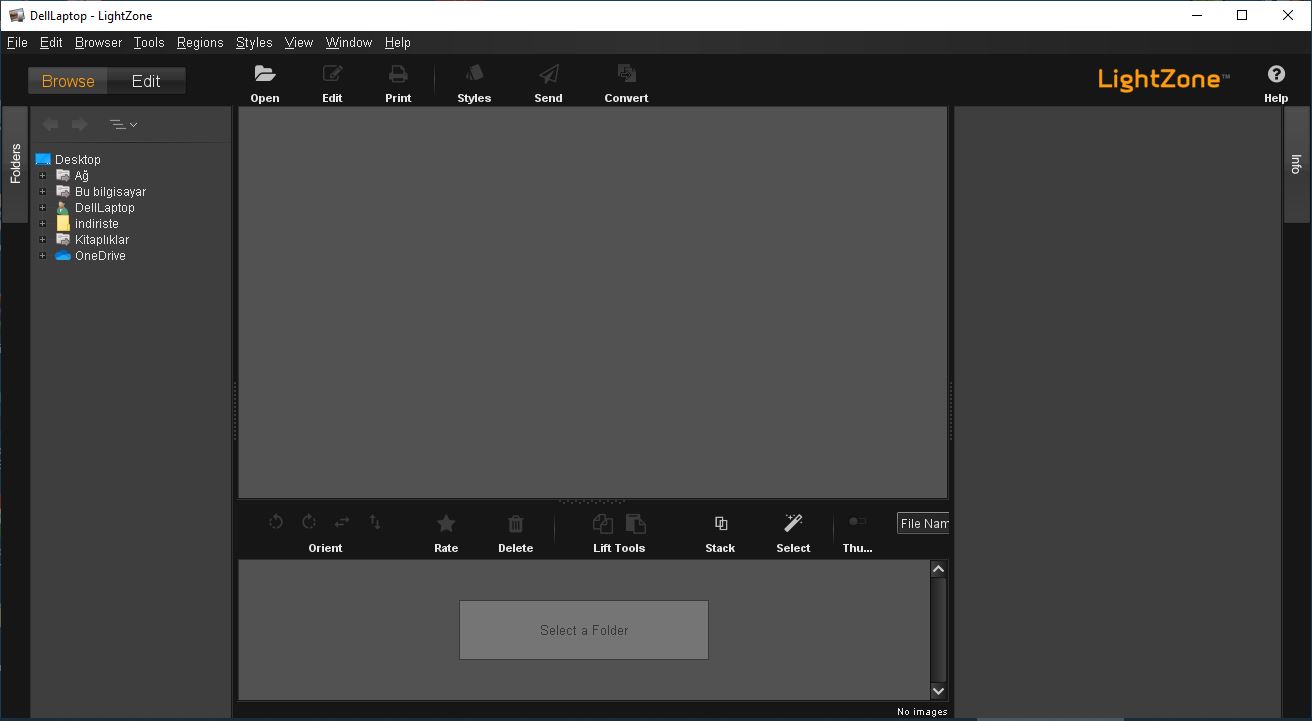The height and width of the screenshot is (721, 1312).
Task: Click the Edit pencil toolbar icon
Action: tap(332, 73)
